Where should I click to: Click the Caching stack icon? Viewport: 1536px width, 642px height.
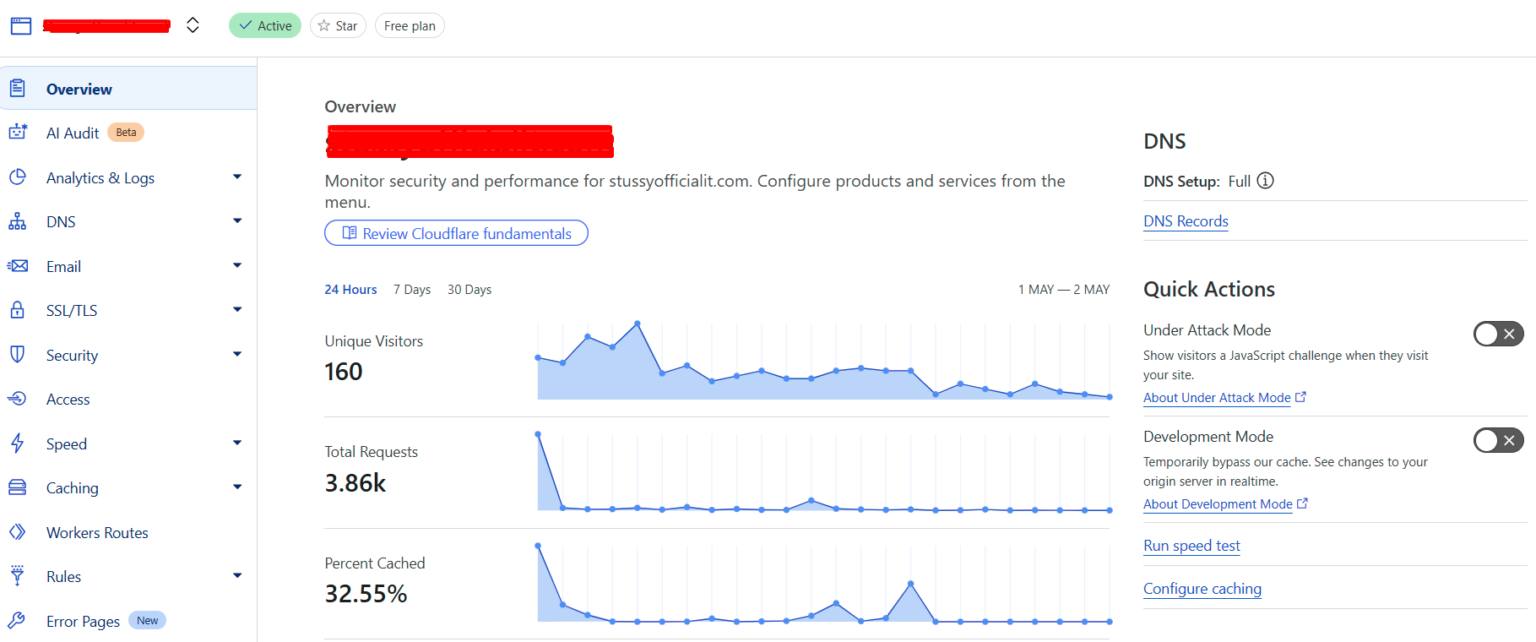tap(19, 487)
